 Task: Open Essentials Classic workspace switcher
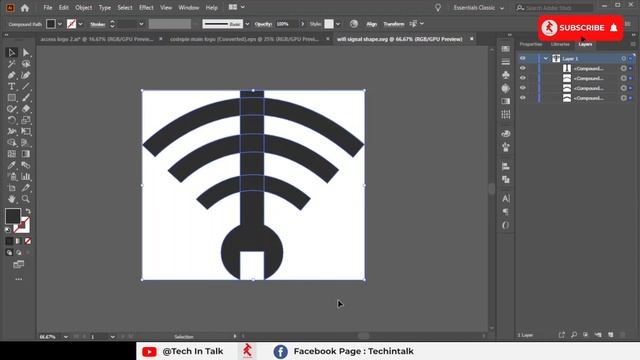coord(478,8)
